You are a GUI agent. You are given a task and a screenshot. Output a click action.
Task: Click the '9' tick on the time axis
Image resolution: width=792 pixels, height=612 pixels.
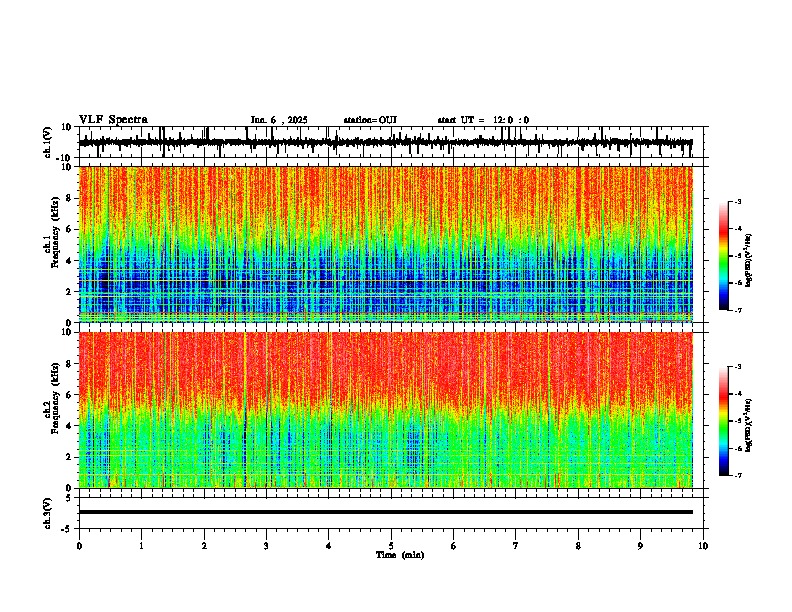pos(640,546)
